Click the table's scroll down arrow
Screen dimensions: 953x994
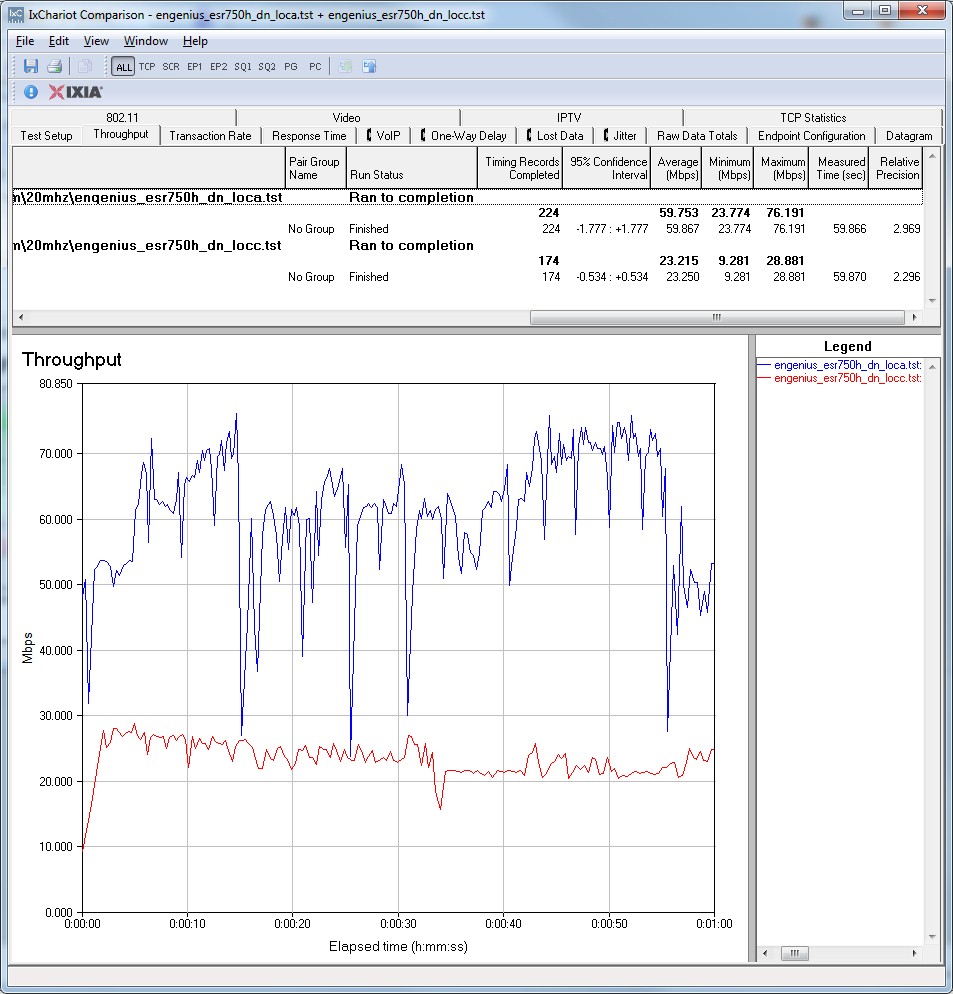pos(932,301)
